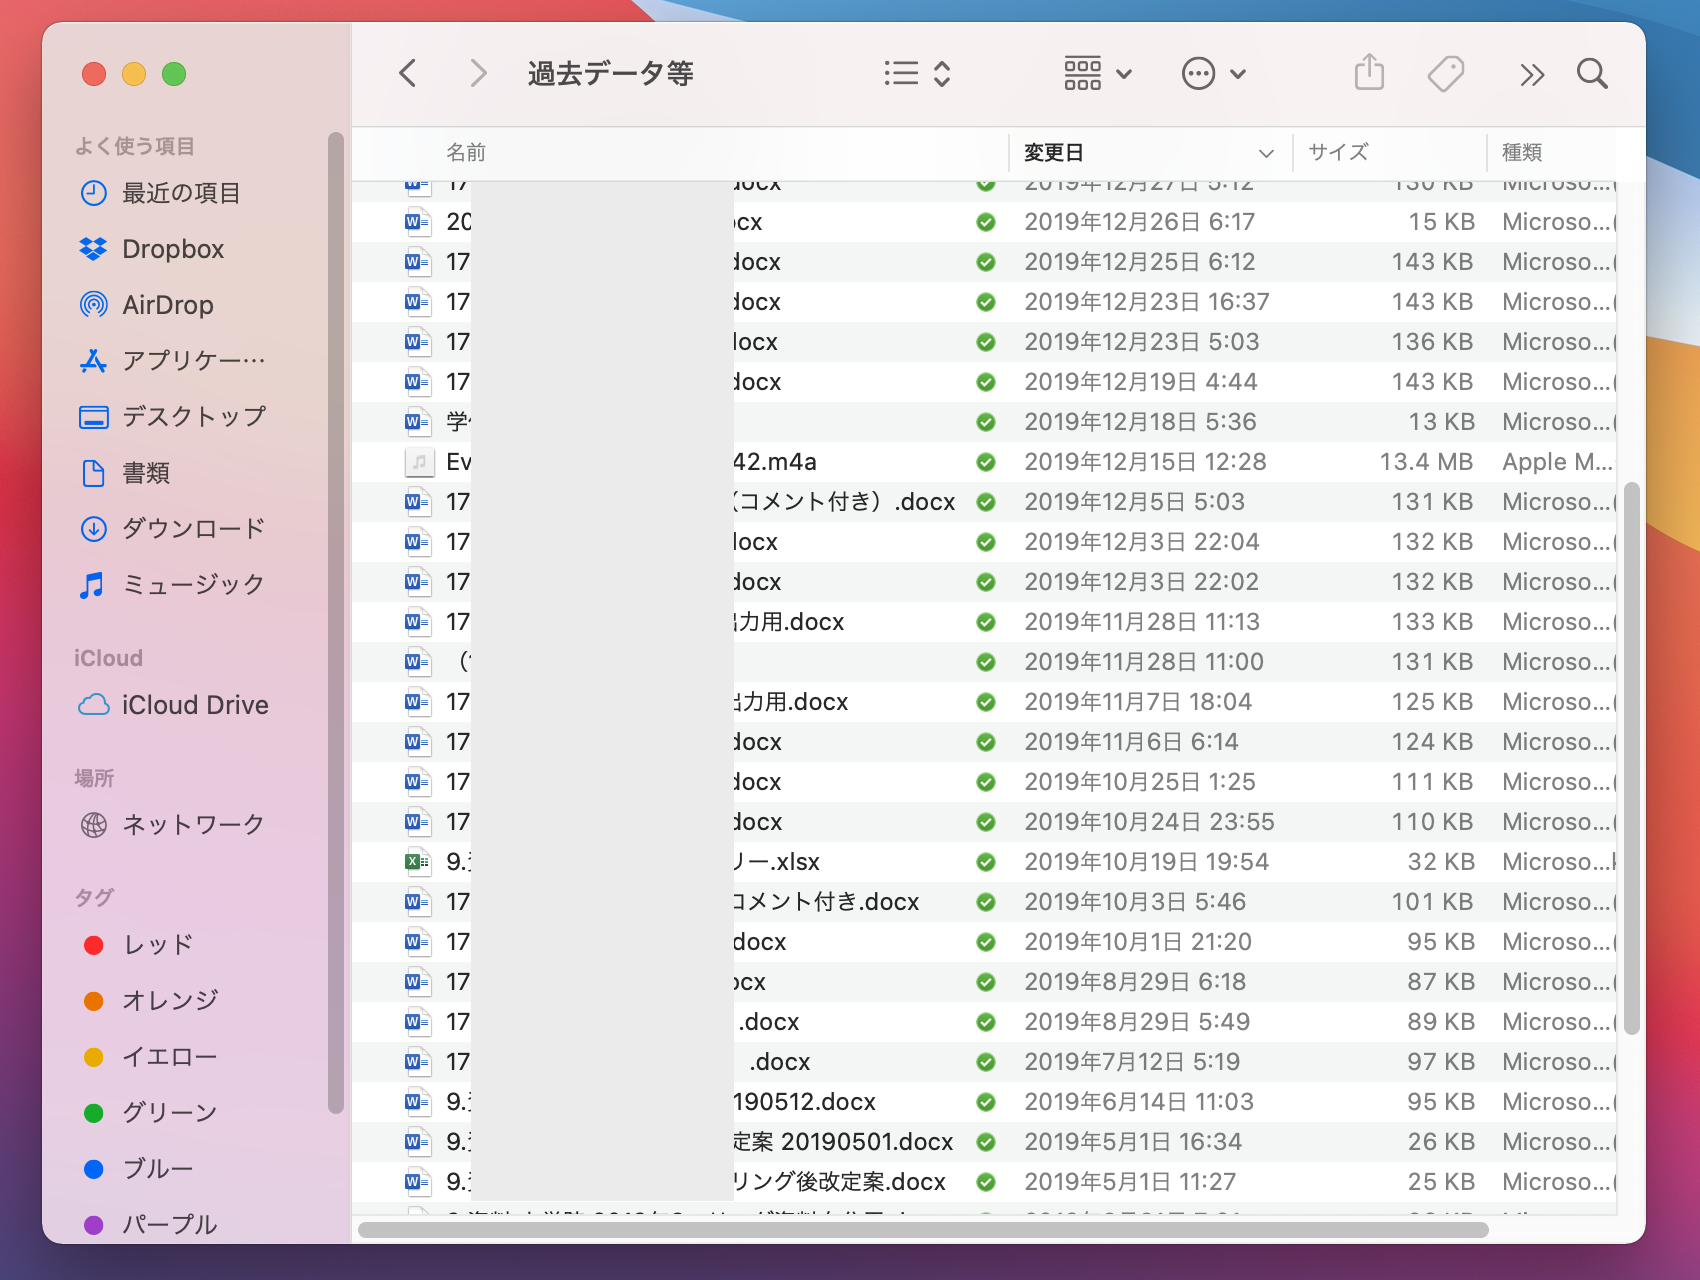Show more toolbar items double chevron
The image size is (1700, 1280).
pos(1531,74)
